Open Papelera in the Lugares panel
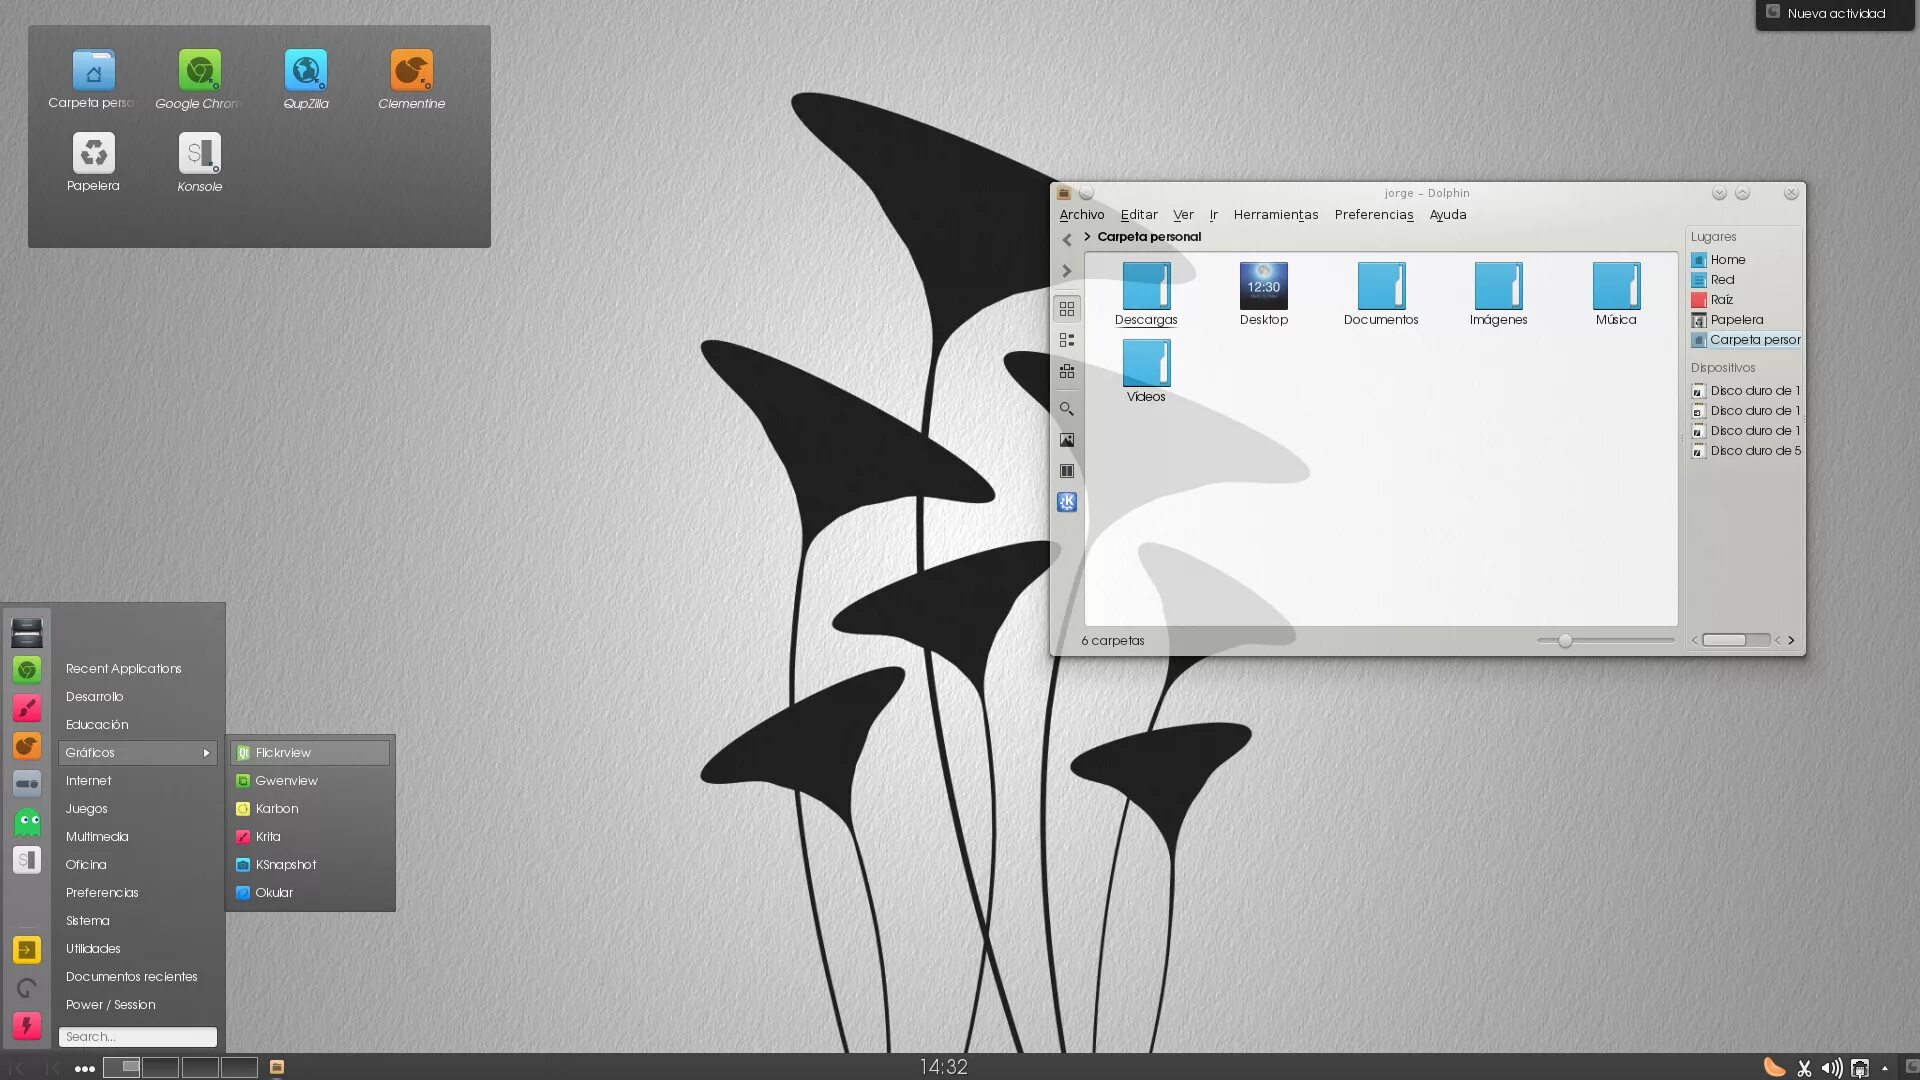 pos(1736,320)
